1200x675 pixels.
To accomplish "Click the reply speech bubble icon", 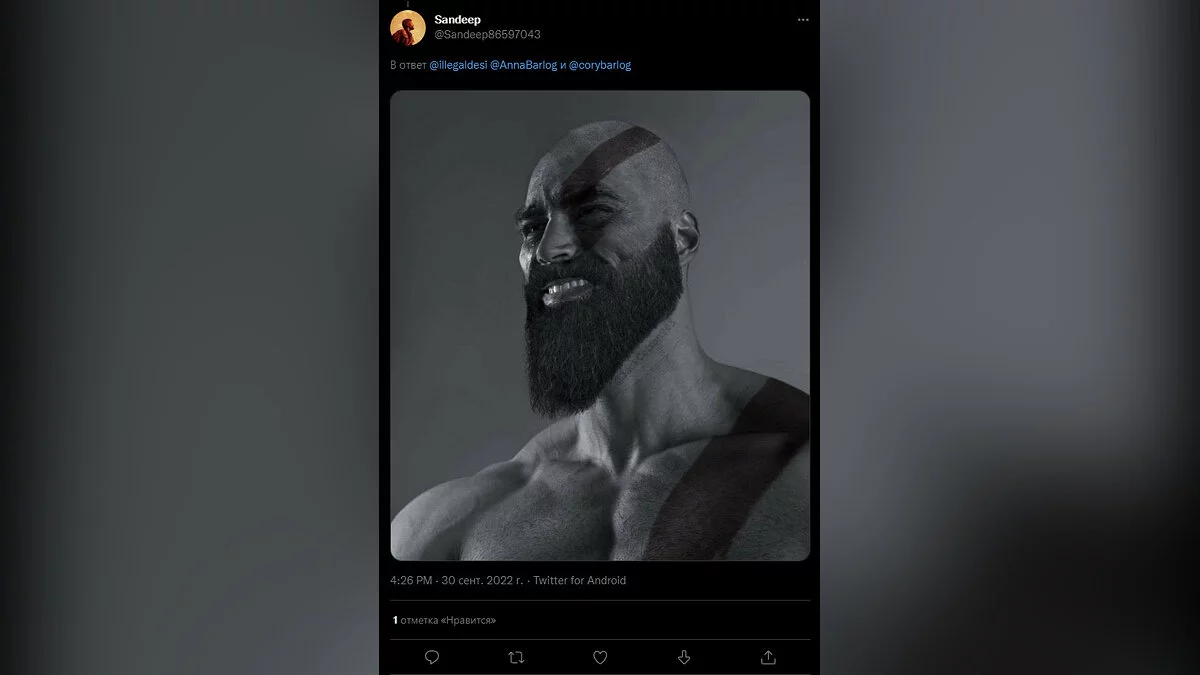I will 432,657.
